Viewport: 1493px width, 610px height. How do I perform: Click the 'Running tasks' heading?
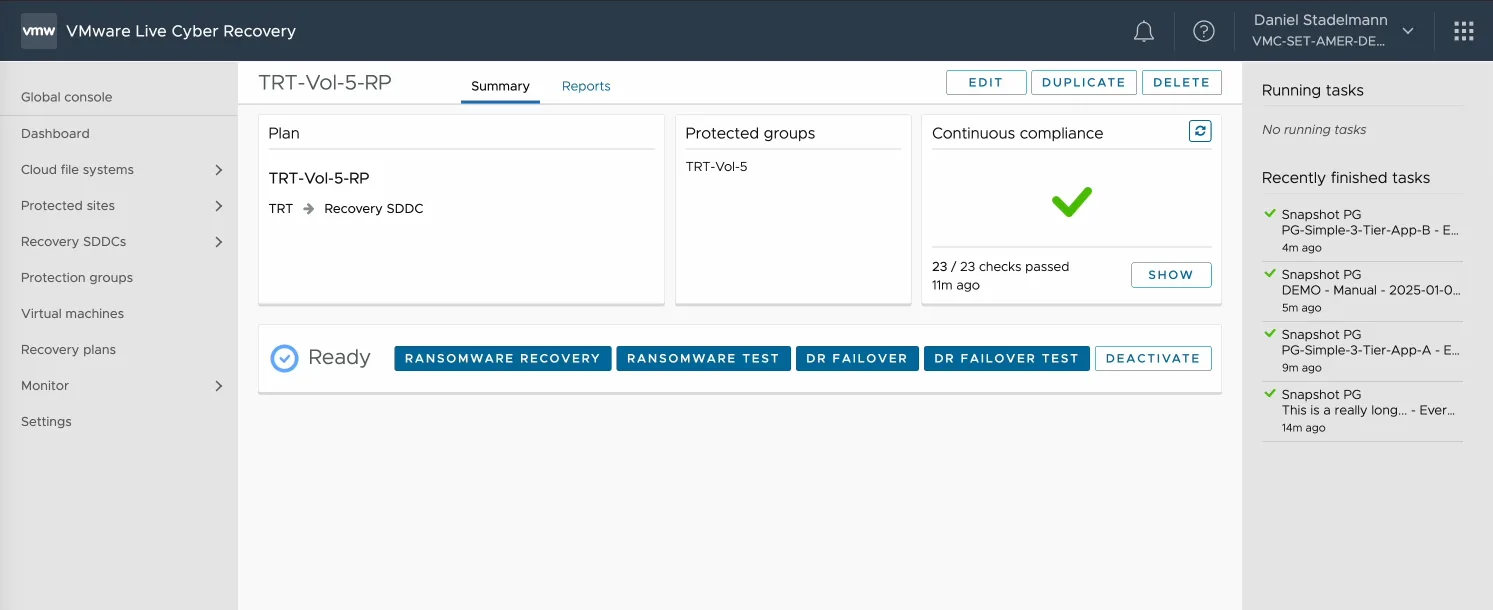tap(1313, 90)
